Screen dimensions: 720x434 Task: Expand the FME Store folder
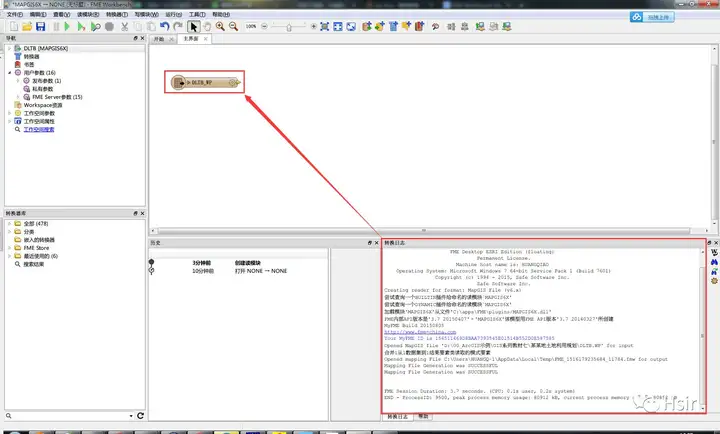coord(9,248)
